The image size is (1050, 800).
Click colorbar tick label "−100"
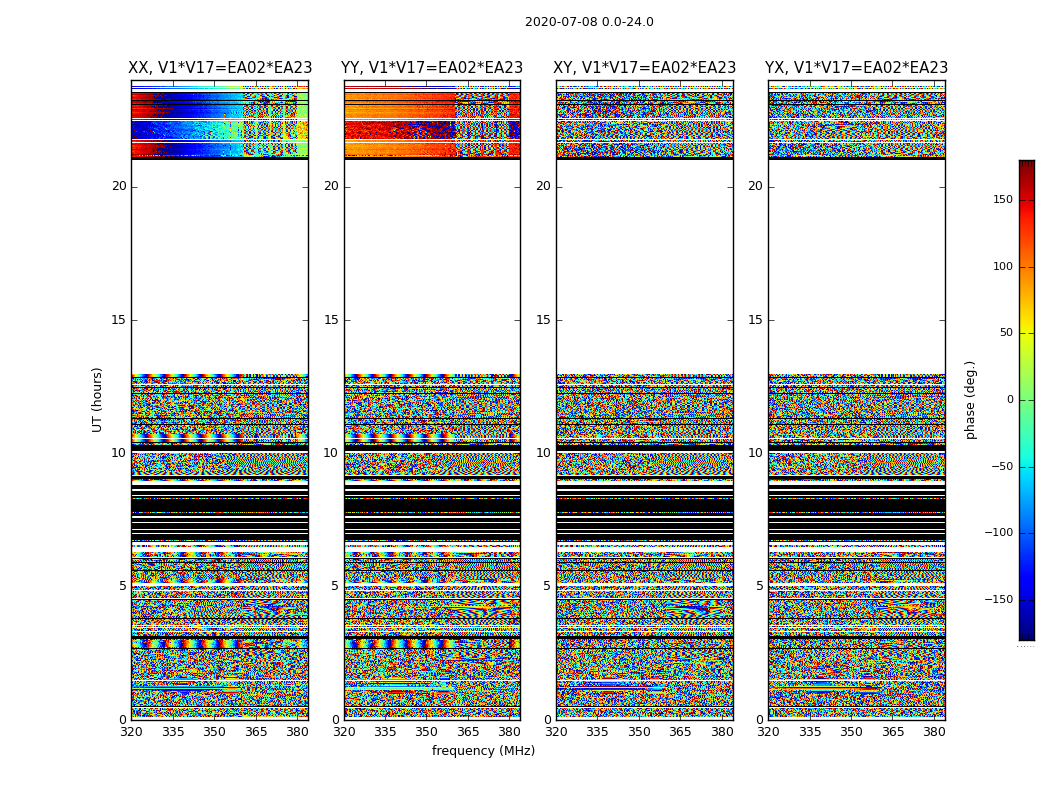coord(999,532)
